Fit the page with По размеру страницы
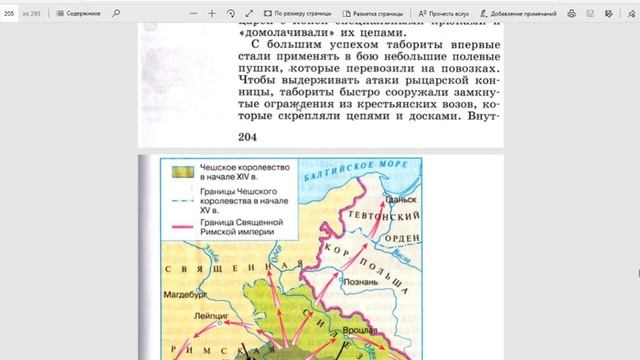640x360 pixels. (298, 13)
